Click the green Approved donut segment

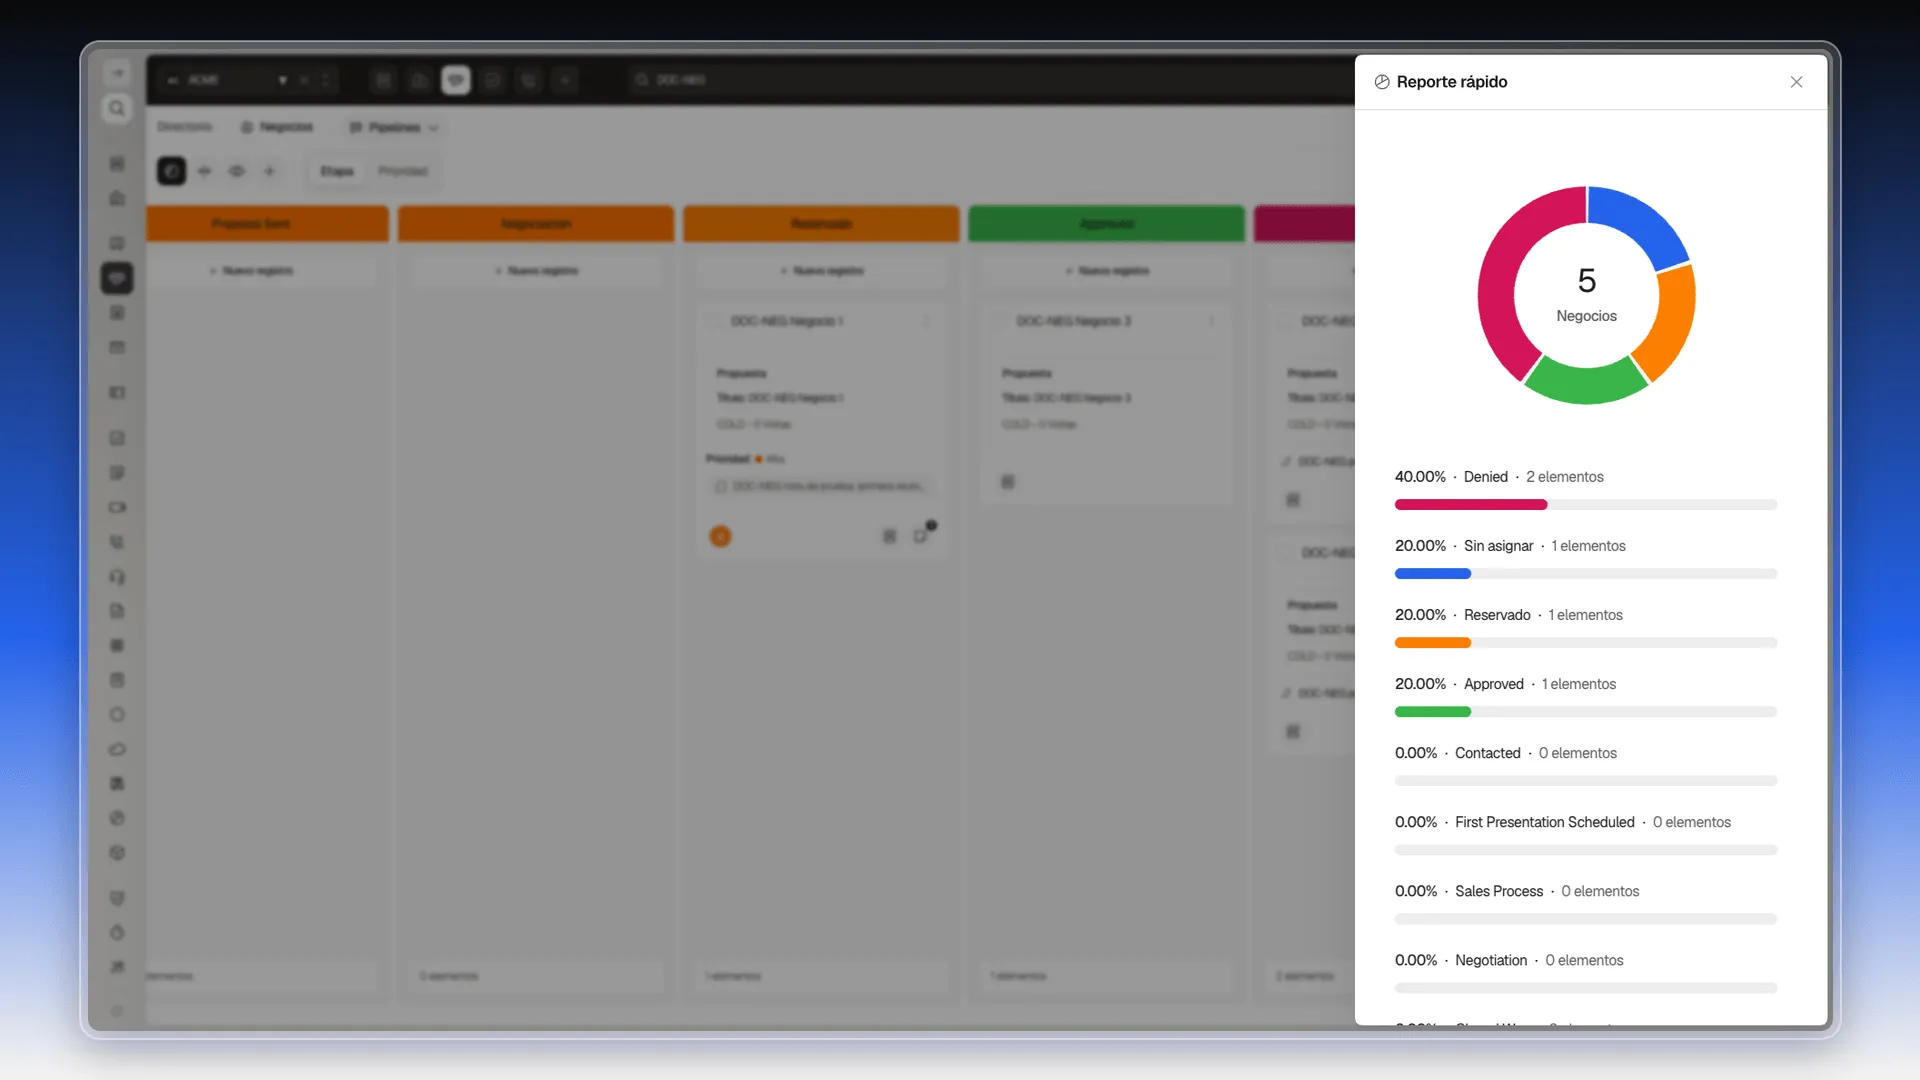click(1585, 383)
